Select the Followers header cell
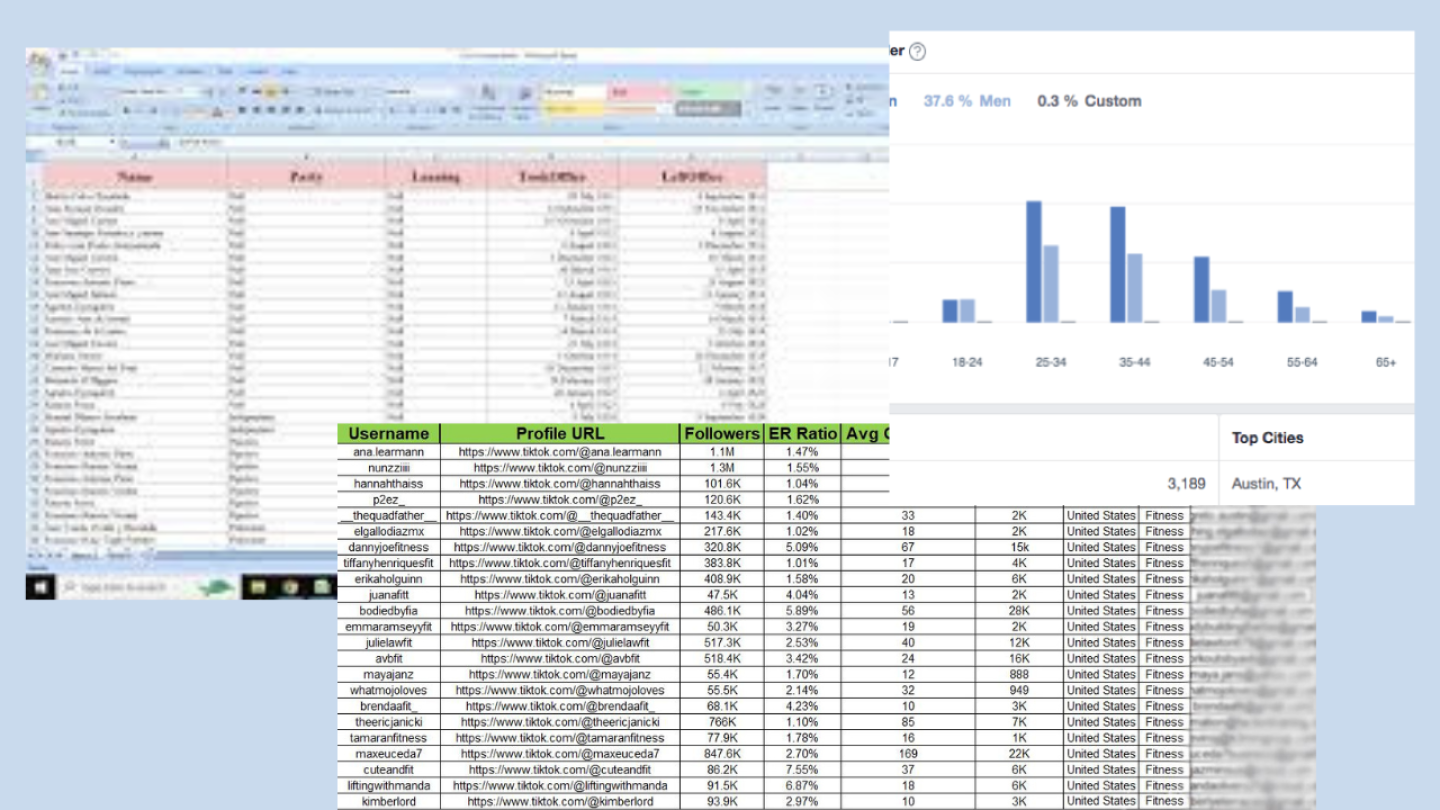1440x810 pixels. [722, 434]
